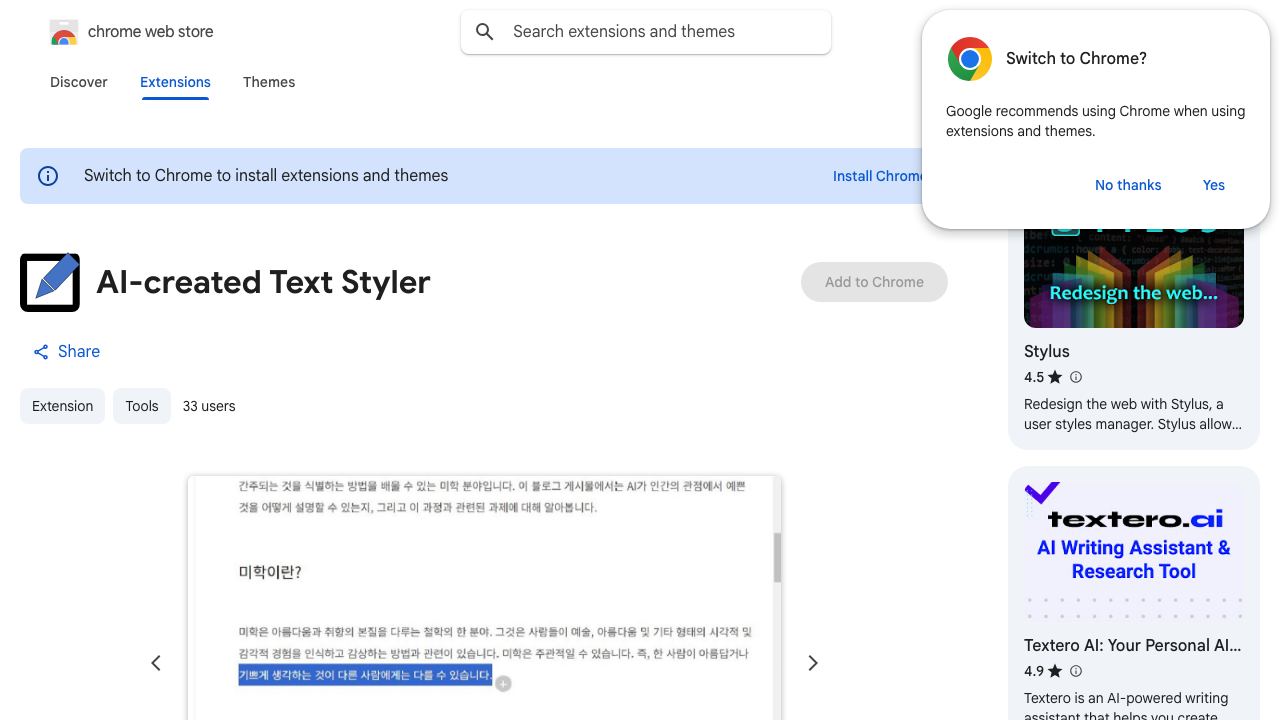The image size is (1280, 720).
Task: Click the Chrome logo in the popup
Action: (x=970, y=59)
